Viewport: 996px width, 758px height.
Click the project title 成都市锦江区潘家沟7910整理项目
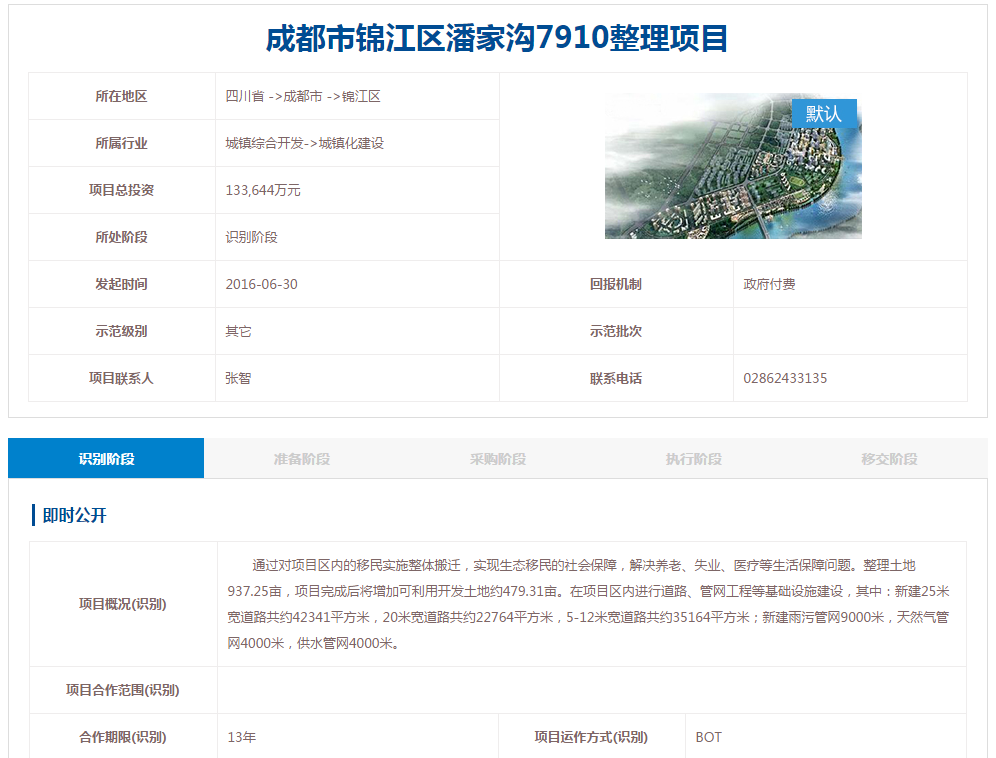coord(497,38)
